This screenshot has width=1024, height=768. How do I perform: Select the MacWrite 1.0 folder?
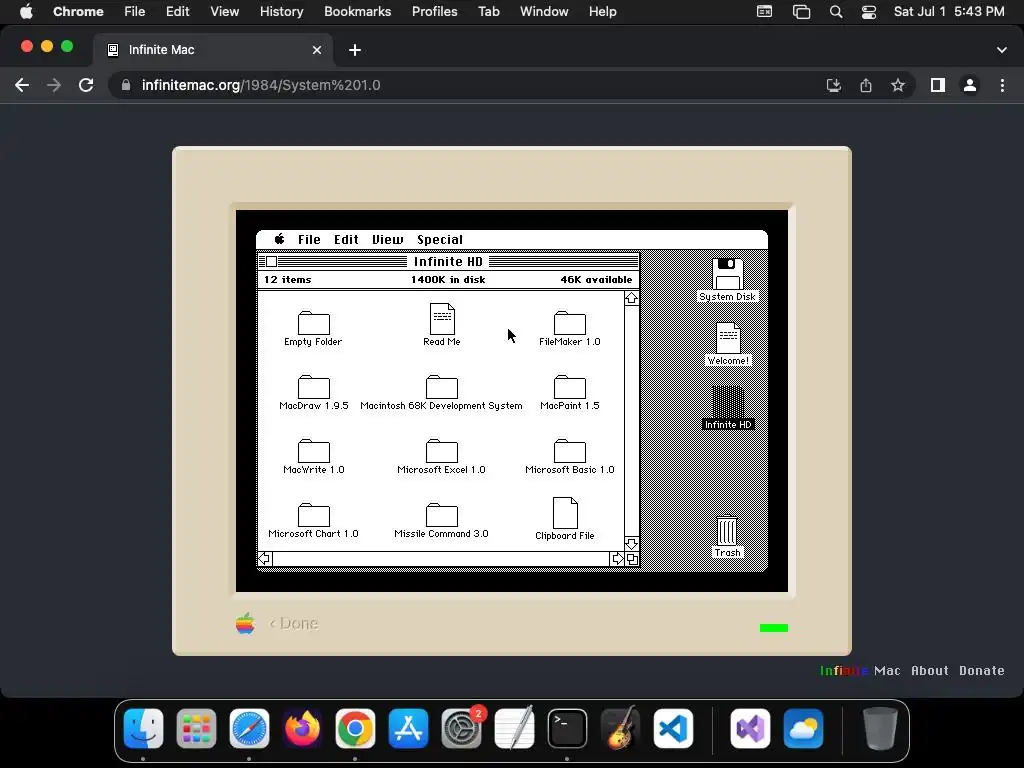click(313, 451)
